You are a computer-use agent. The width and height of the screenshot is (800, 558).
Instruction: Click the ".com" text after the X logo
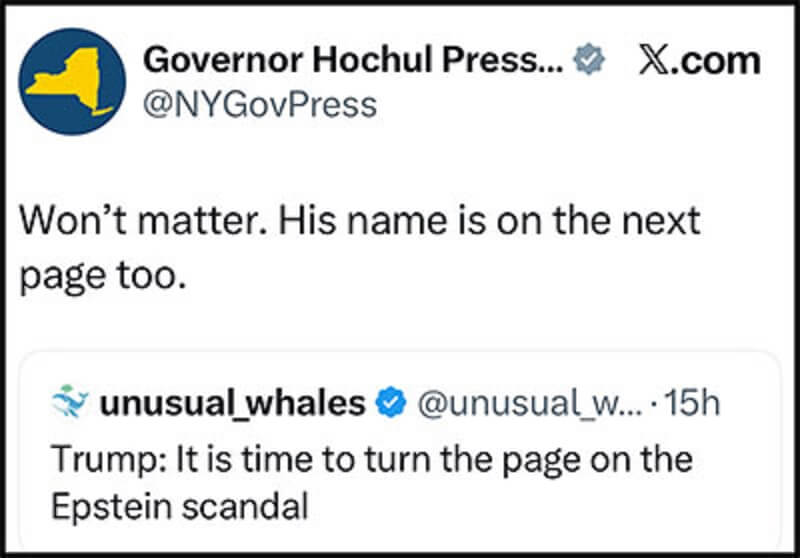716,62
